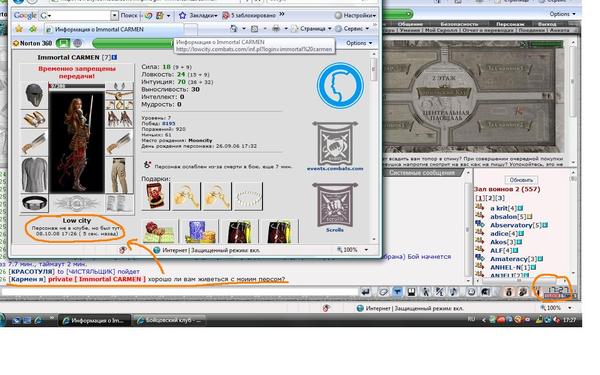
Task: Click the Print icon in IE toolbar
Action: [276, 28]
